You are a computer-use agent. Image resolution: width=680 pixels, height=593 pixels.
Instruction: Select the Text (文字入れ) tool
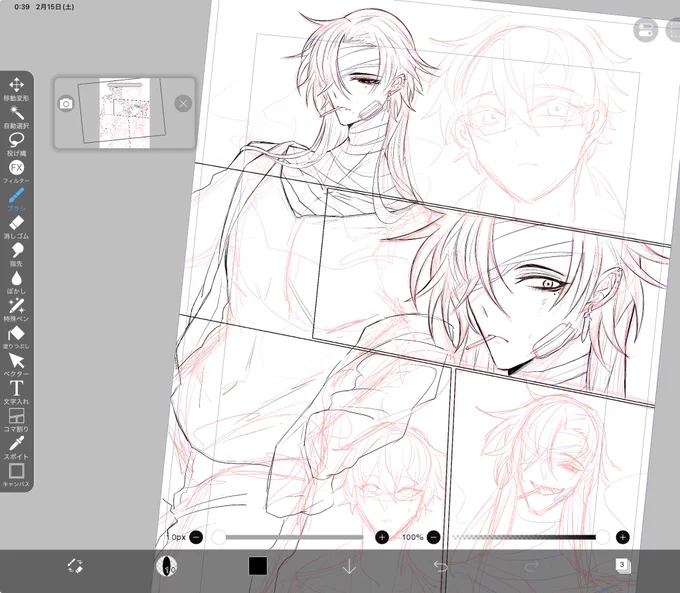coord(16,393)
